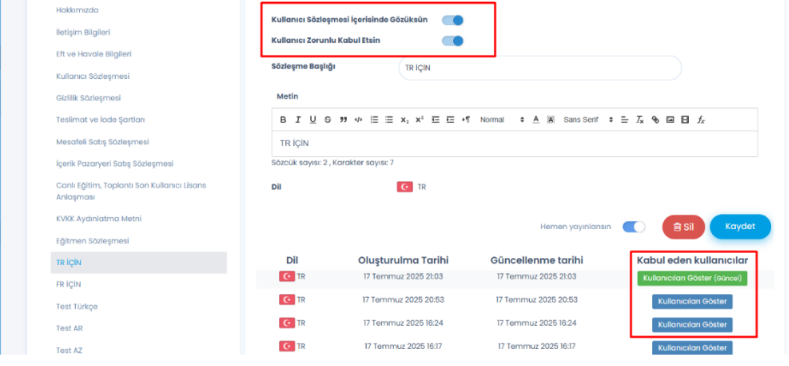Image resolution: width=789 pixels, height=366 pixels.
Task: Open Eğitmen Sözleşmesi in the sidebar
Action: coord(93,241)
